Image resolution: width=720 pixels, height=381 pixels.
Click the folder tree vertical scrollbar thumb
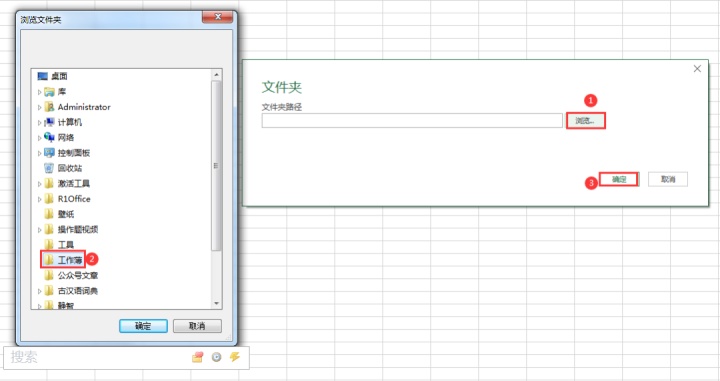coord(216,166)
